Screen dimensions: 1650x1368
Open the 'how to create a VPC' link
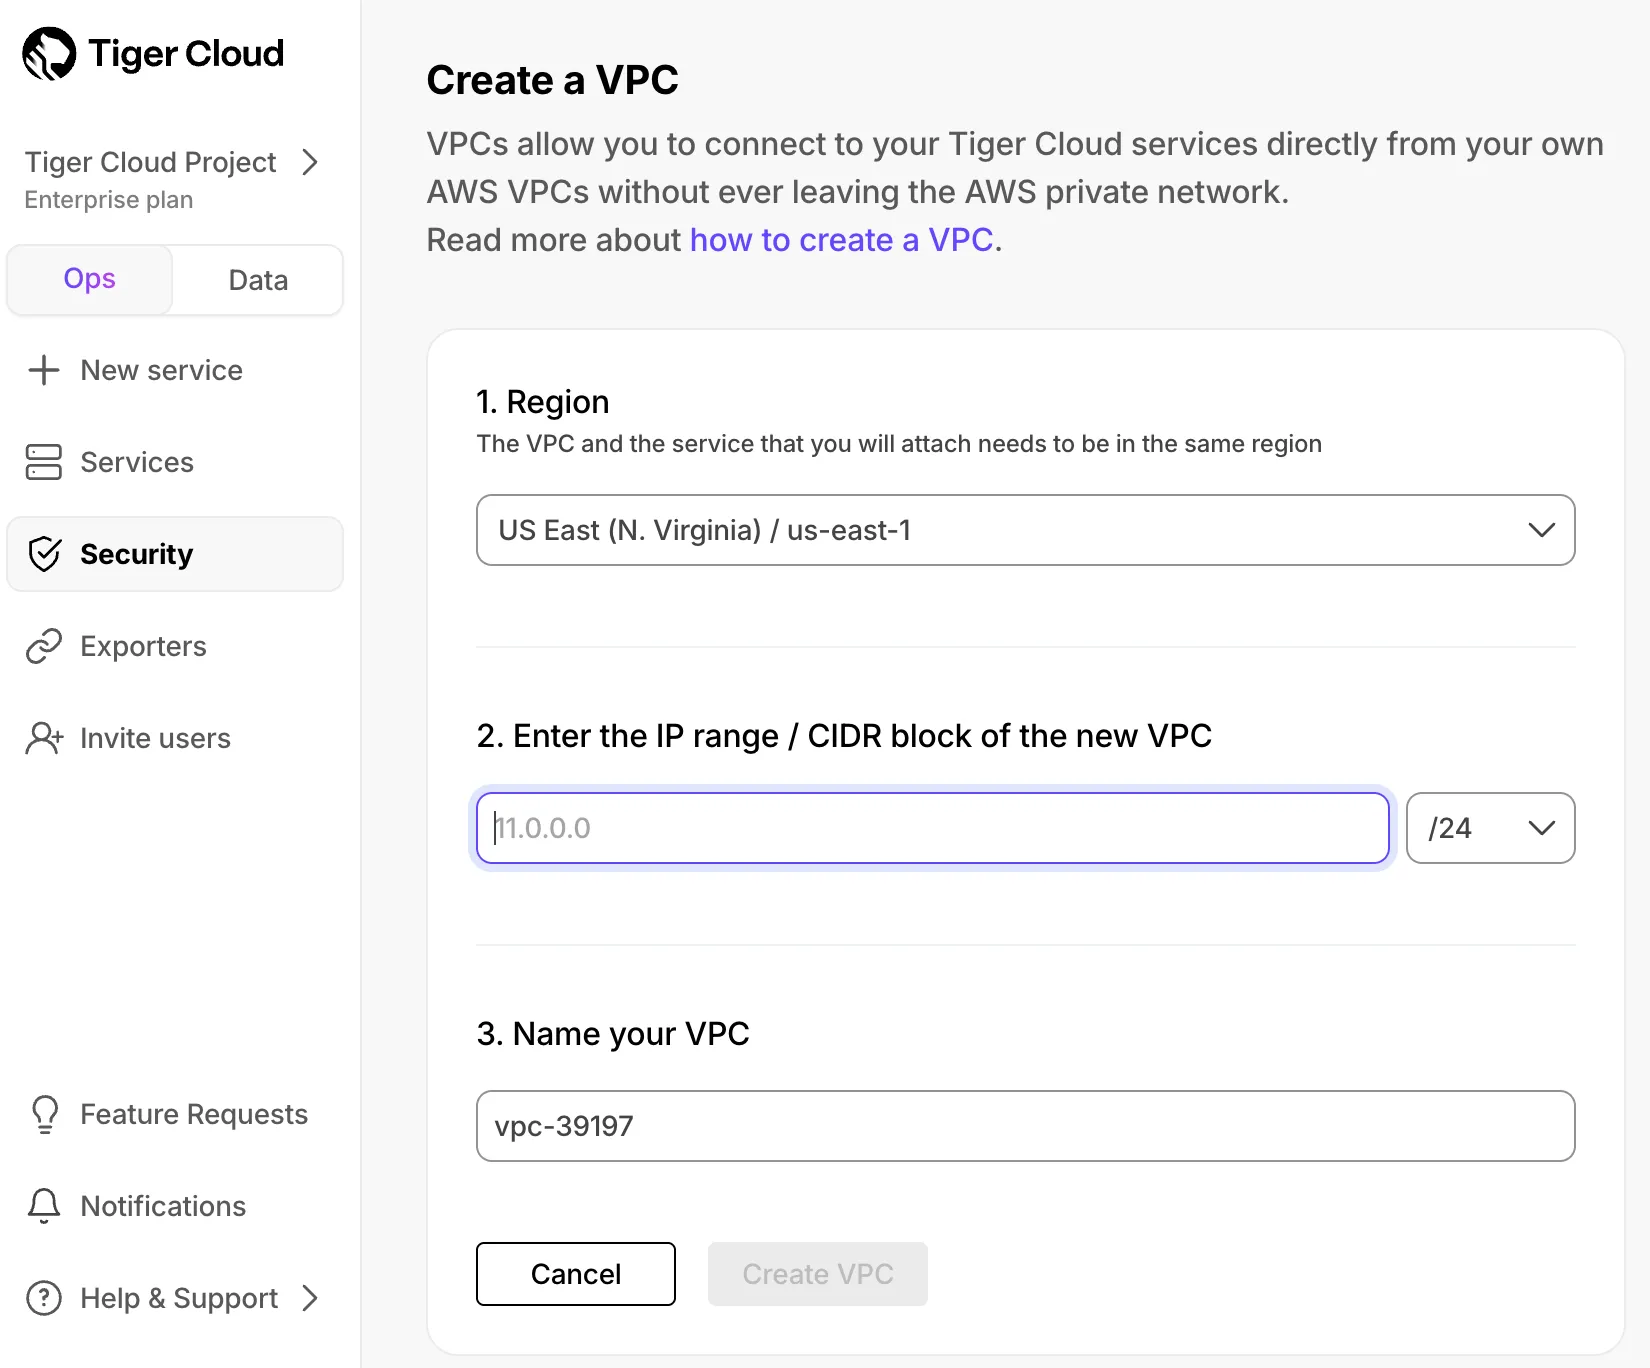tap(842, 240)
